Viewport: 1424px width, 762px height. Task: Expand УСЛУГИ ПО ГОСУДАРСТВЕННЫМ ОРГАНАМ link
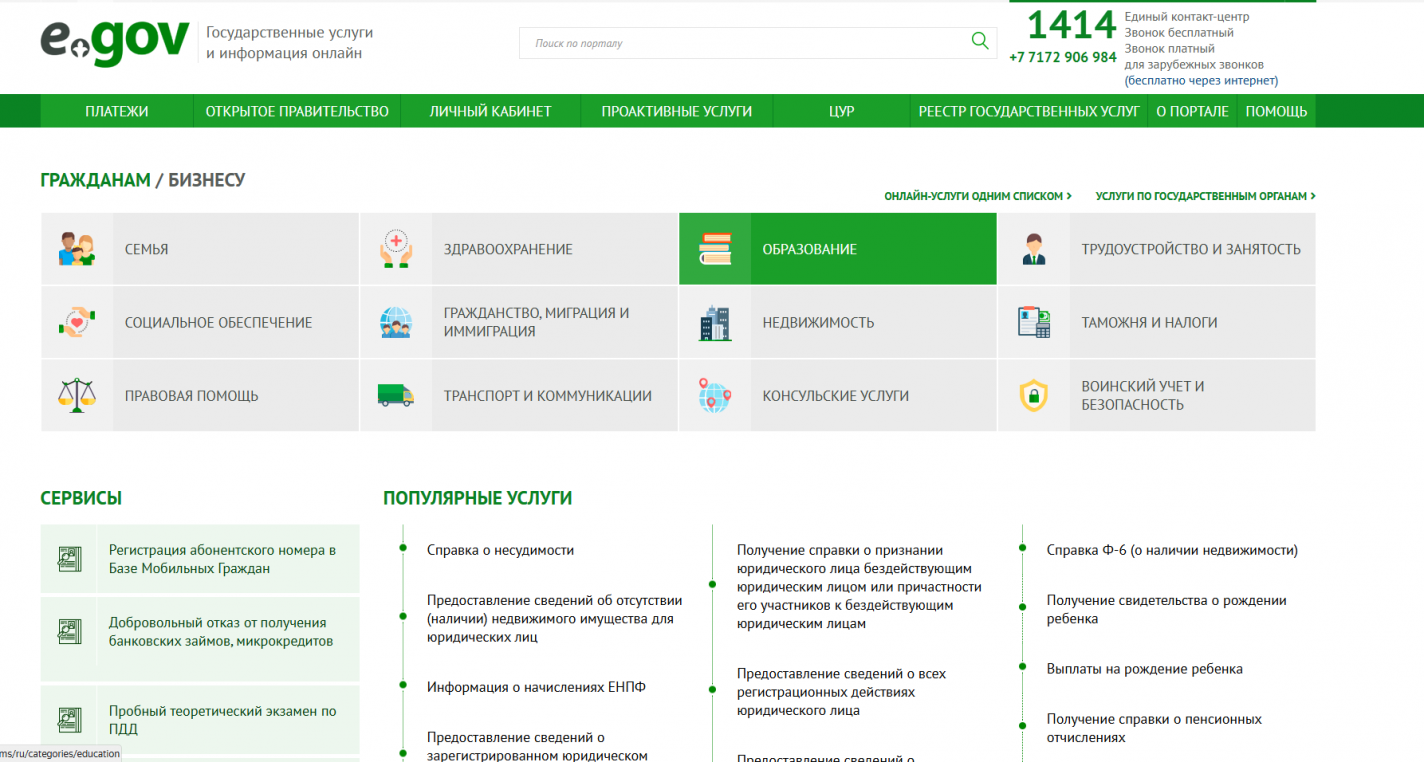pos(1205,197)
